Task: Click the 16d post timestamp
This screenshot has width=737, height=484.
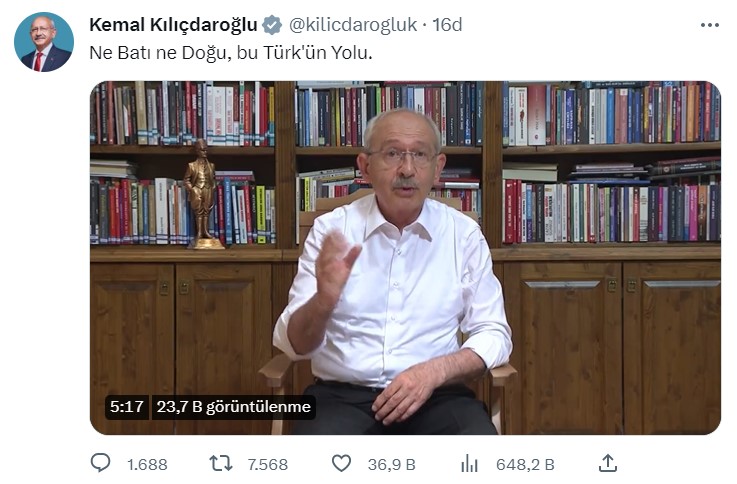Action: (447, 24)
